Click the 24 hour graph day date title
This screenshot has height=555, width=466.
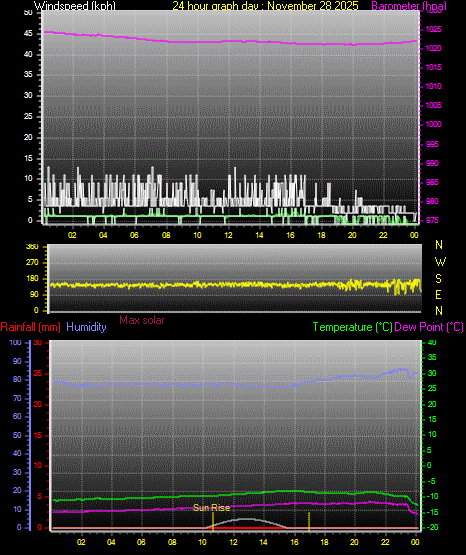(265, 5)
